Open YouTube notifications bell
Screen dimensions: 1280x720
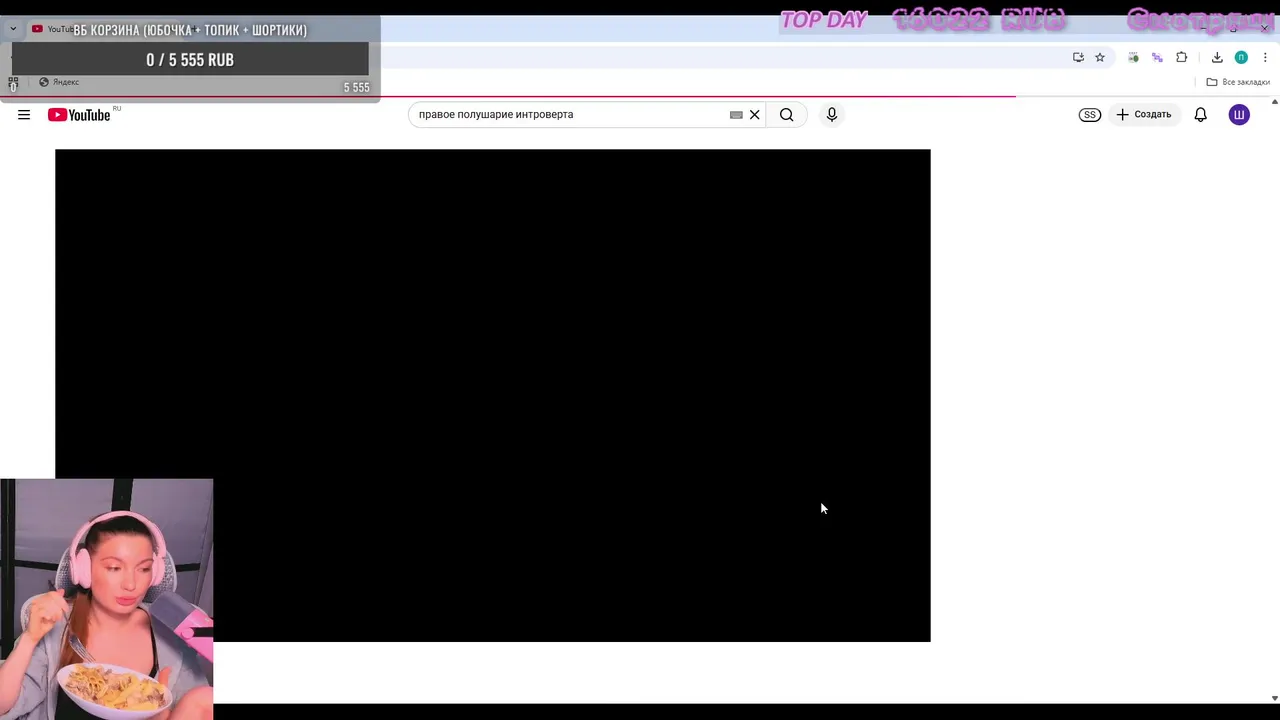pyautogui.click(x=1201, y=115)
